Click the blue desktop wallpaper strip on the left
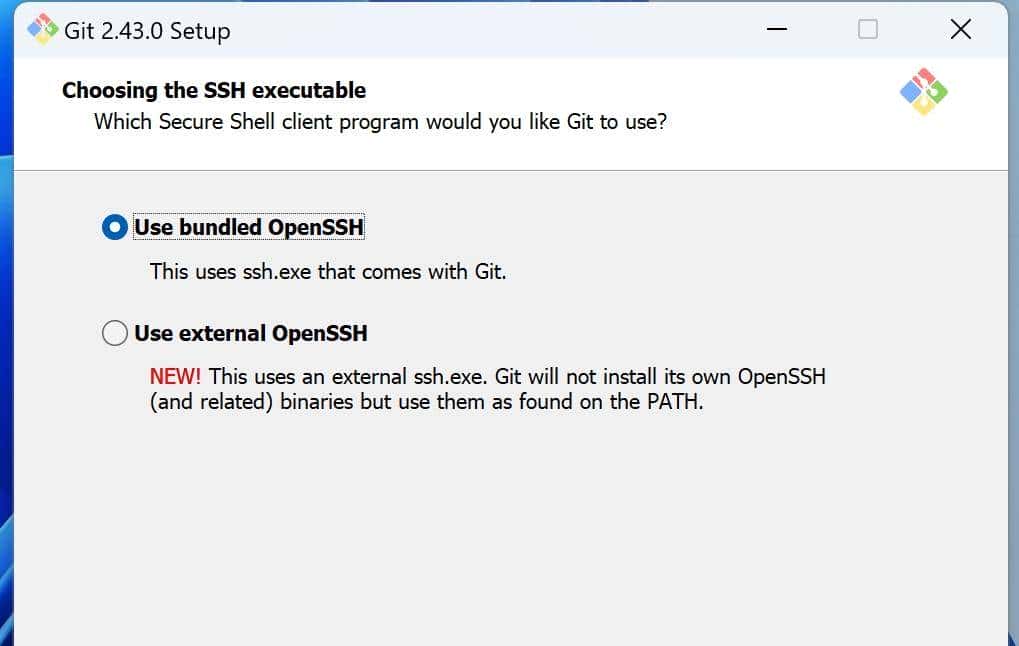Image resolution: width=1019 pixels, height=646 pixels. tap(8, 400)
